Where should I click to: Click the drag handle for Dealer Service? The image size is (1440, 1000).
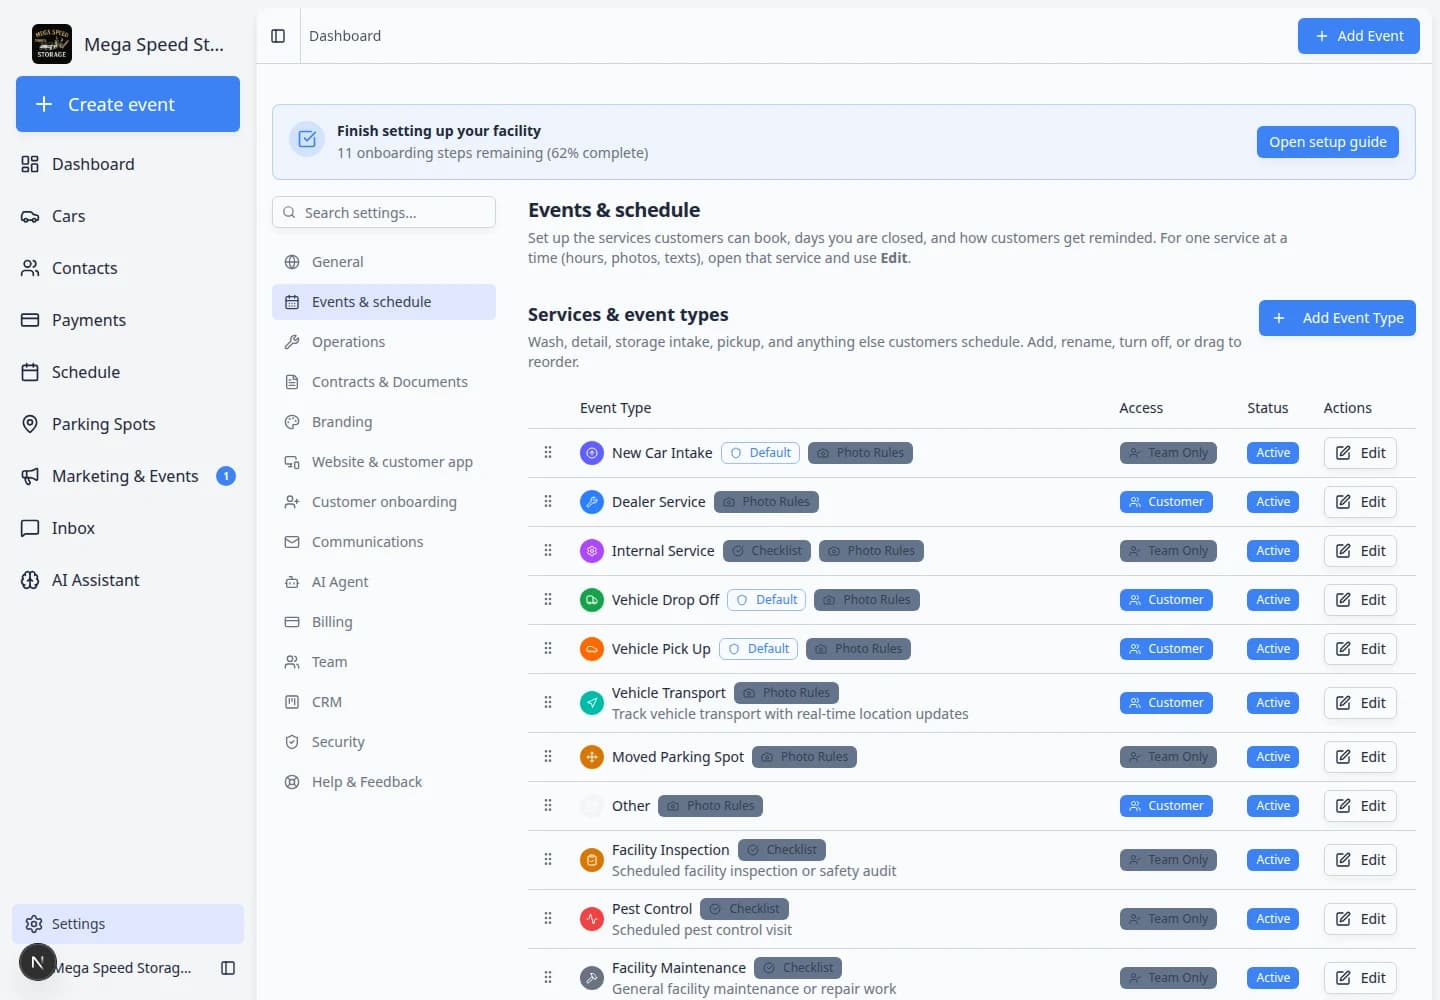click(x=548, y=502)
